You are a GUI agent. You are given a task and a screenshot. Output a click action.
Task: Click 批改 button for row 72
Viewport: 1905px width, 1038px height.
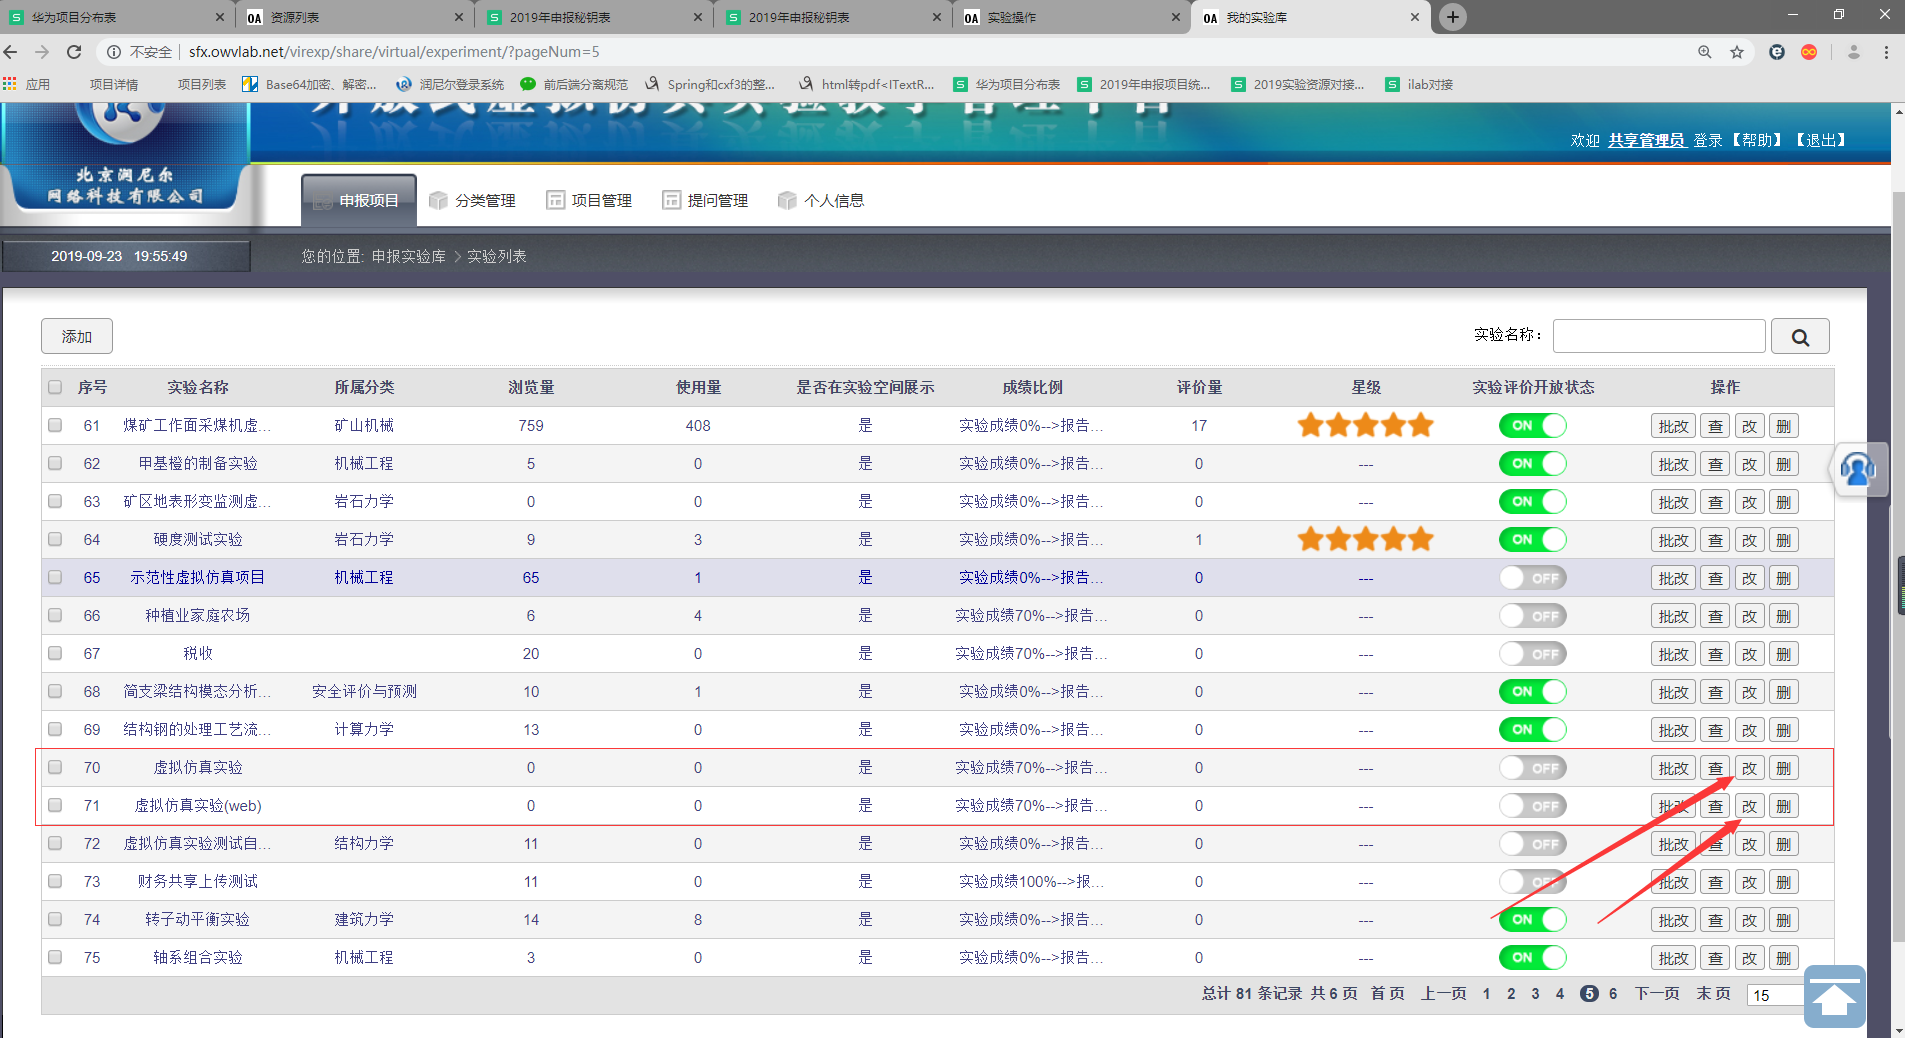click(x=1673, y=844)
